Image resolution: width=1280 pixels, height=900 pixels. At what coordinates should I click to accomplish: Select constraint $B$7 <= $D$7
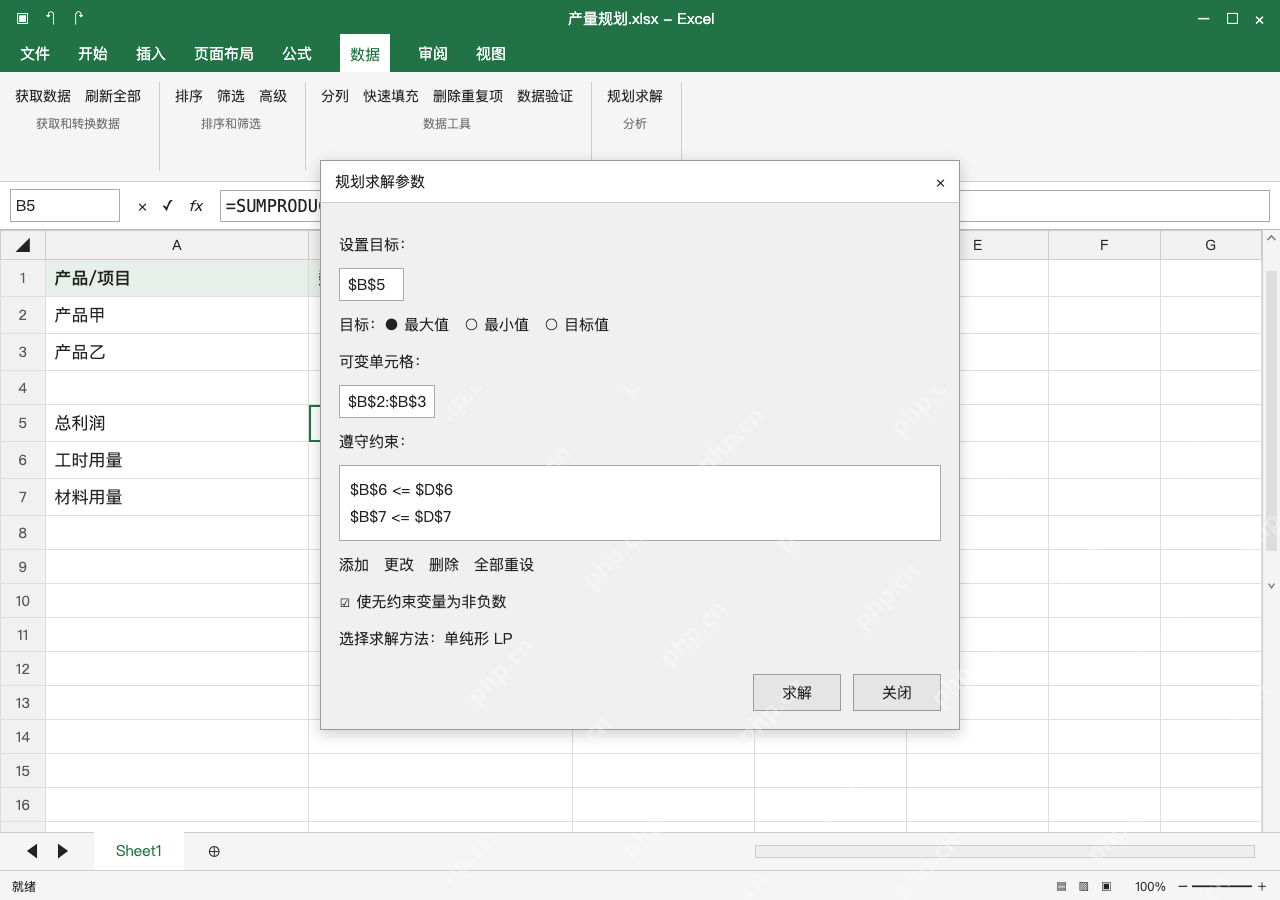pyautogui.click(x=401, y=517)
